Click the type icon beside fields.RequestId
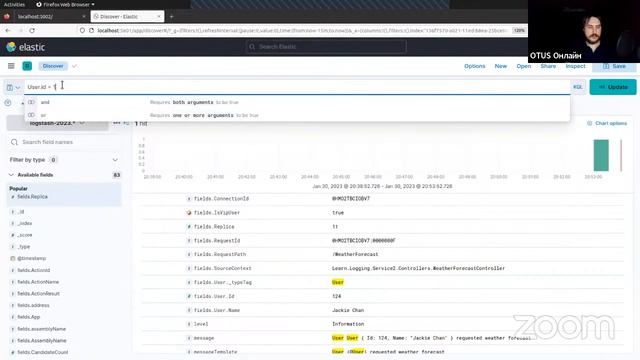 (189, 241)
